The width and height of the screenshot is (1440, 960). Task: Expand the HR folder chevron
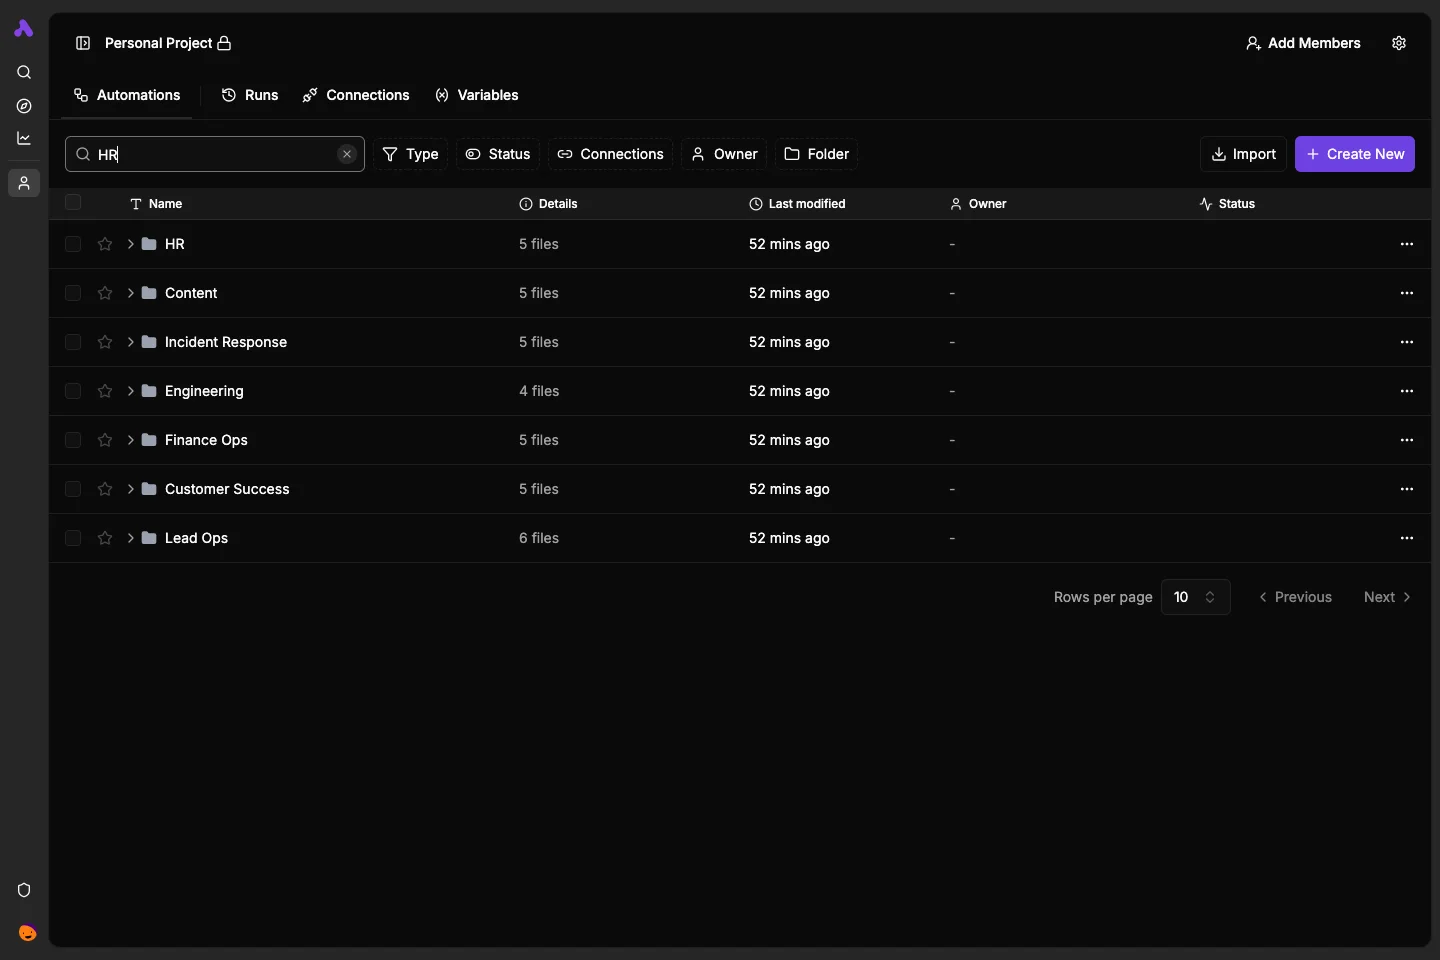coord(131,244)
